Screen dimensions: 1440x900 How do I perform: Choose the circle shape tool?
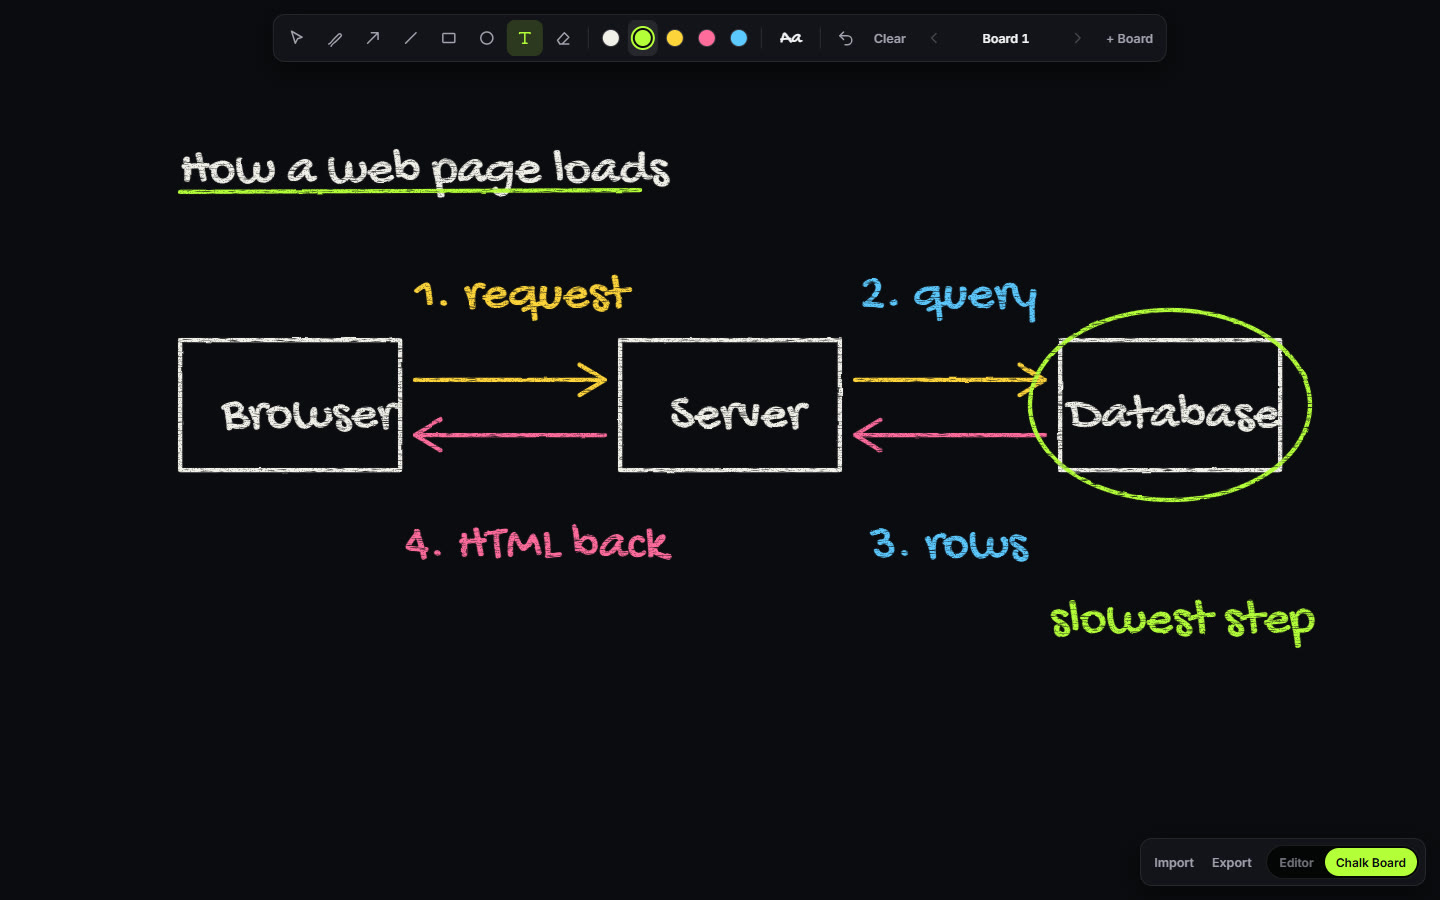coord(487,38)
